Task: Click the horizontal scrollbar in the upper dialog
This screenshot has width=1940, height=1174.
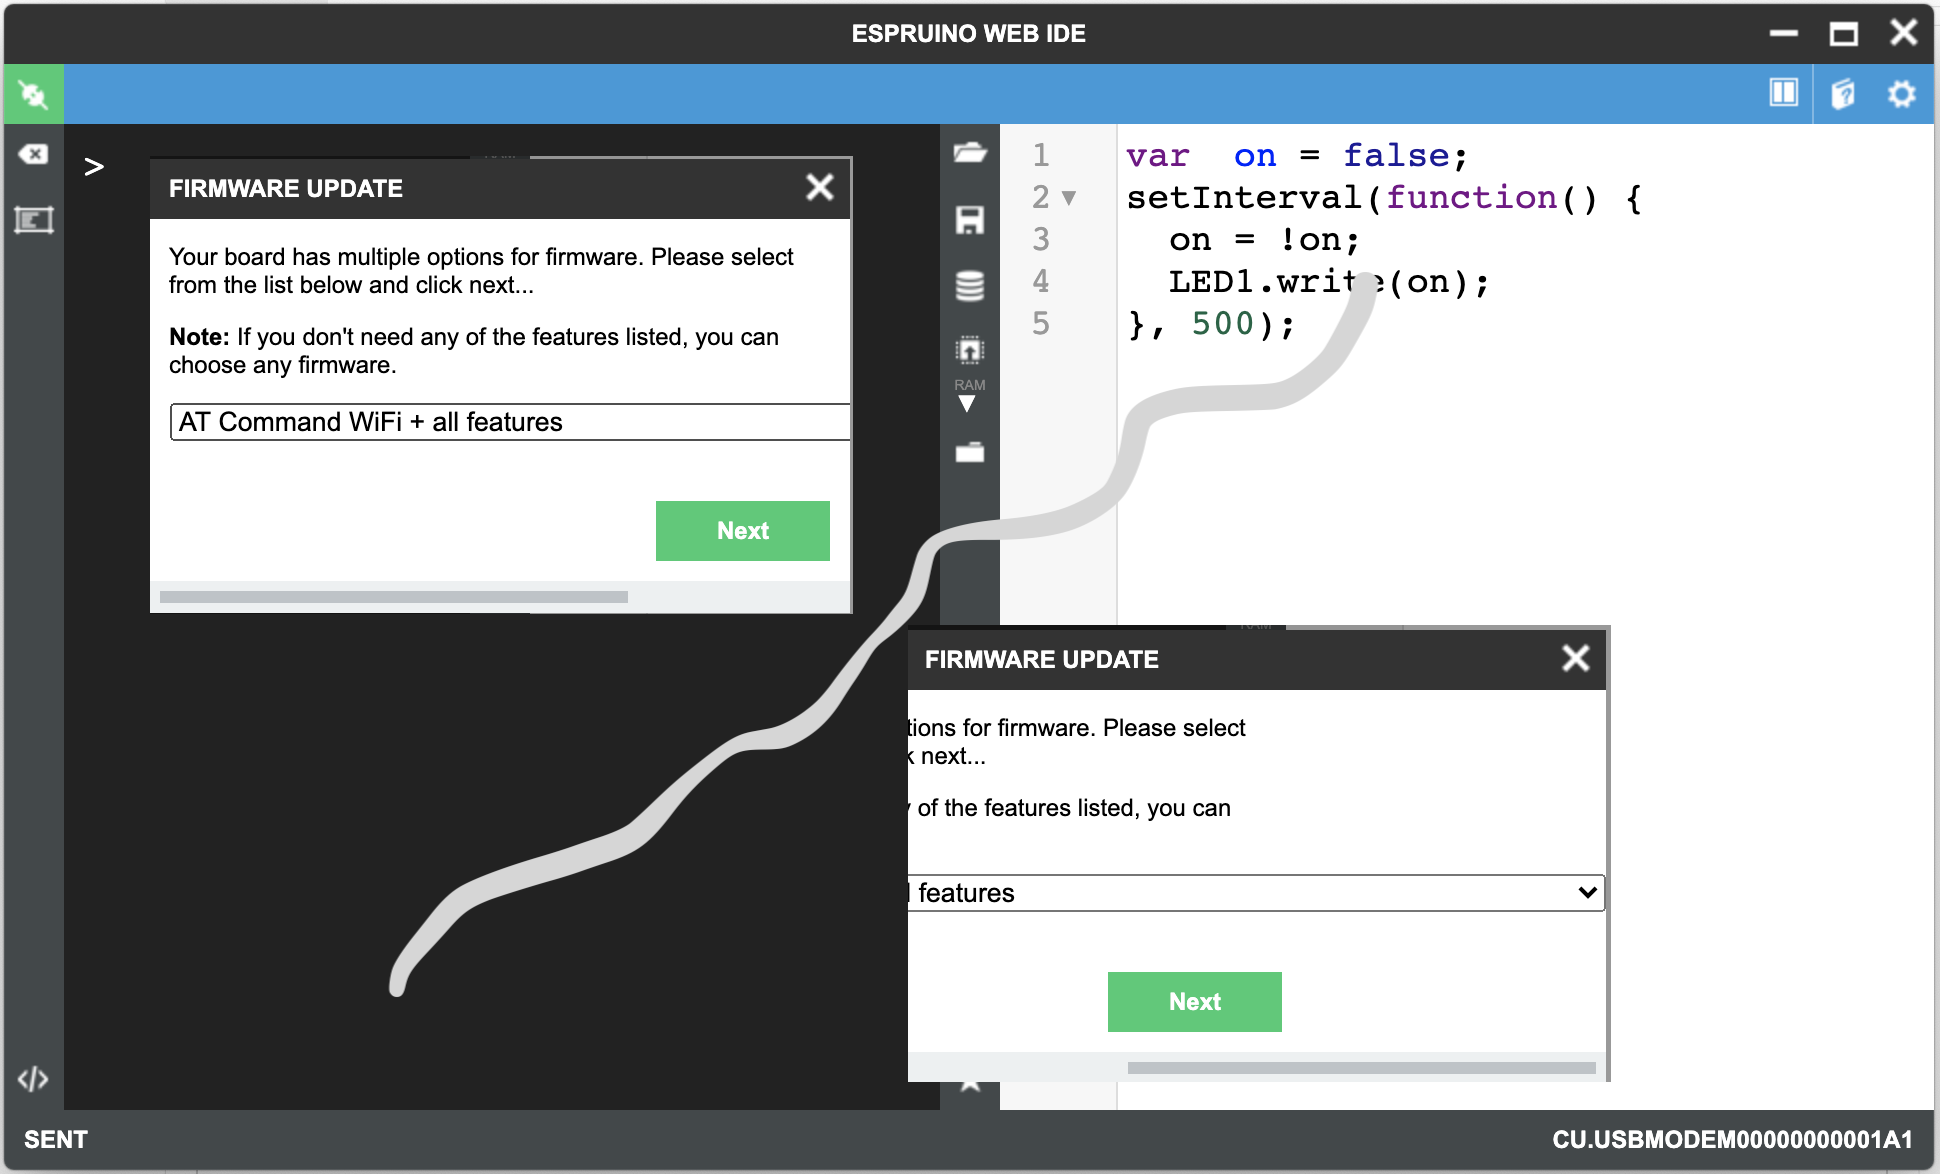Action: pyautogui.click(x=393, y=597)
